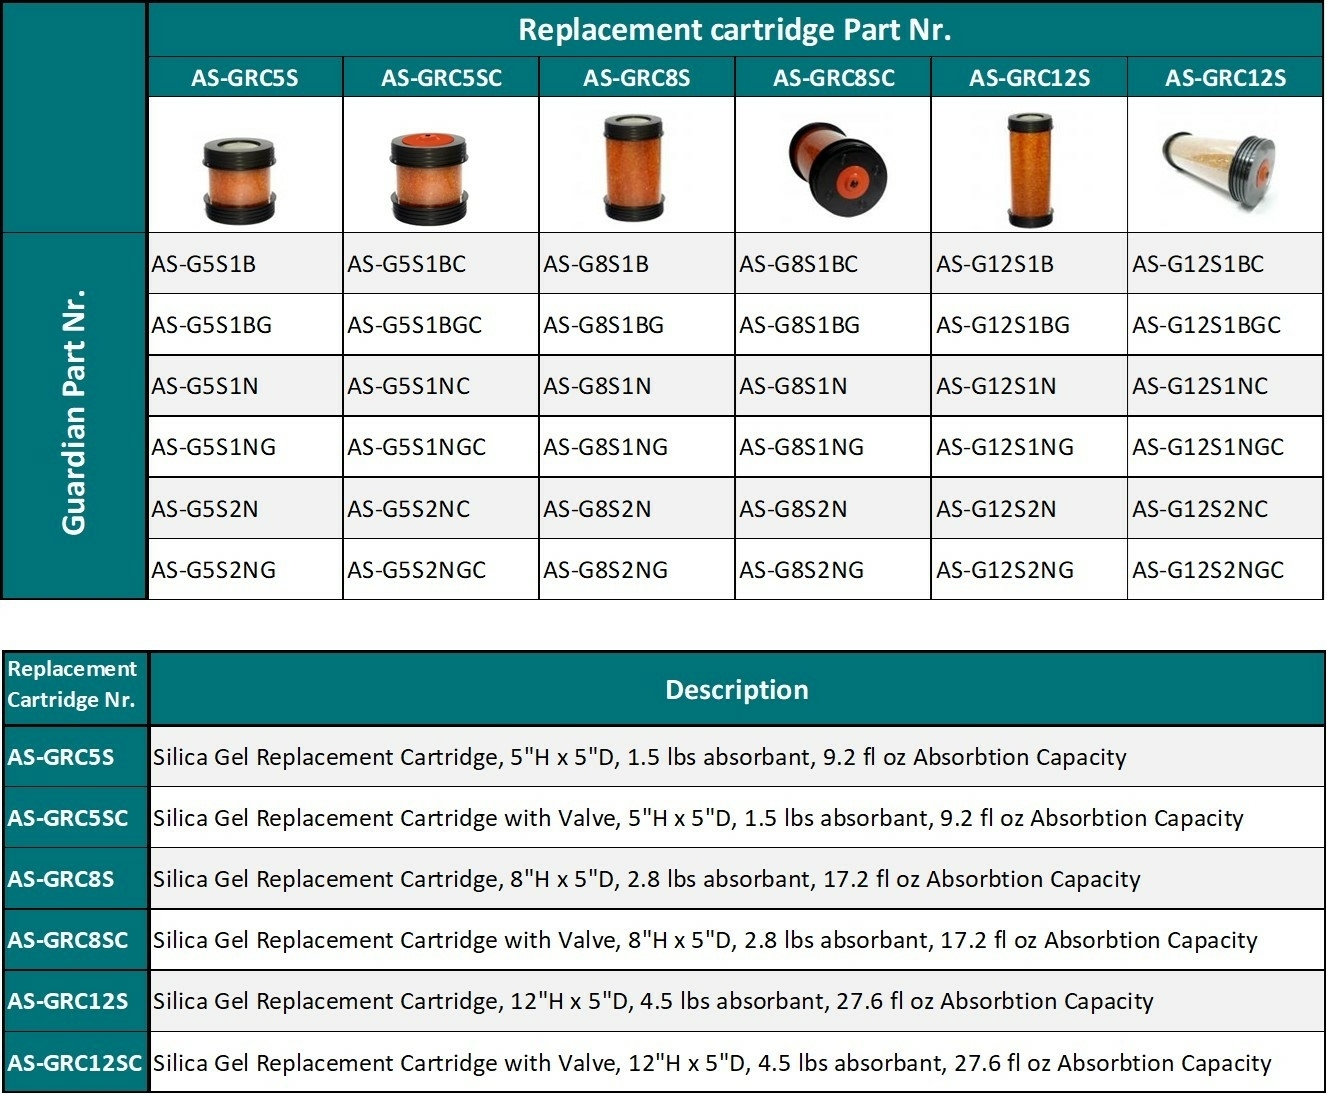This screenshot has height=1094, width=1327.
Task: Click the AS-GRC5S cartridge product image
Action: 239,180
